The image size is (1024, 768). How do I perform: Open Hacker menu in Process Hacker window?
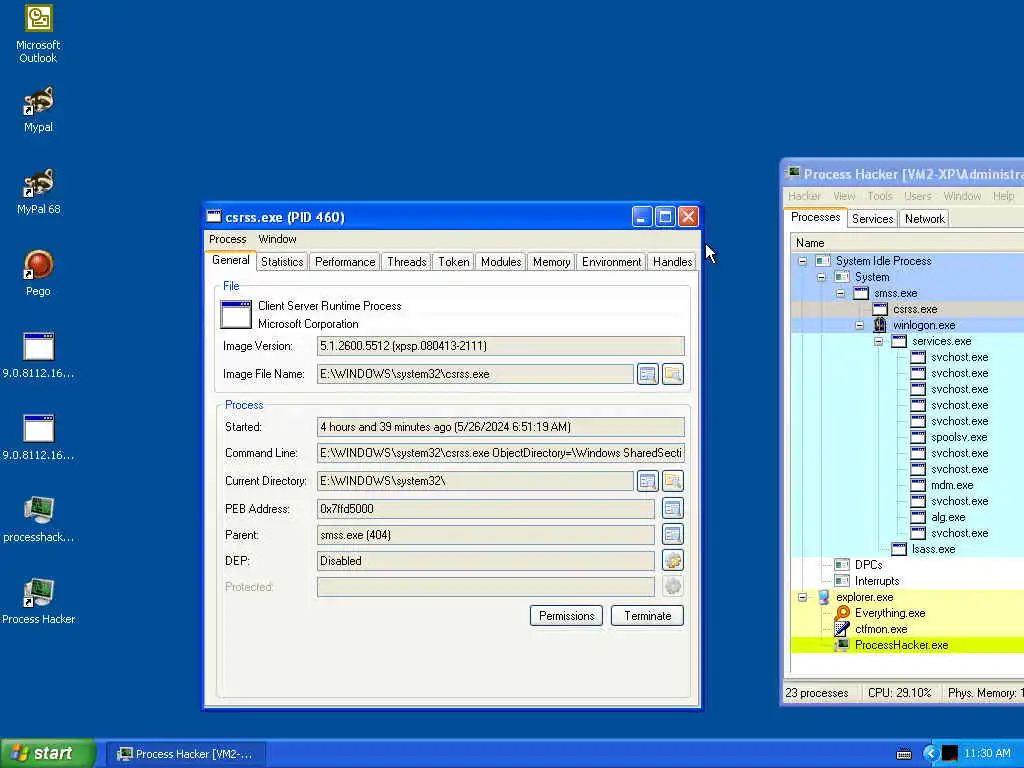coord(804,196)
